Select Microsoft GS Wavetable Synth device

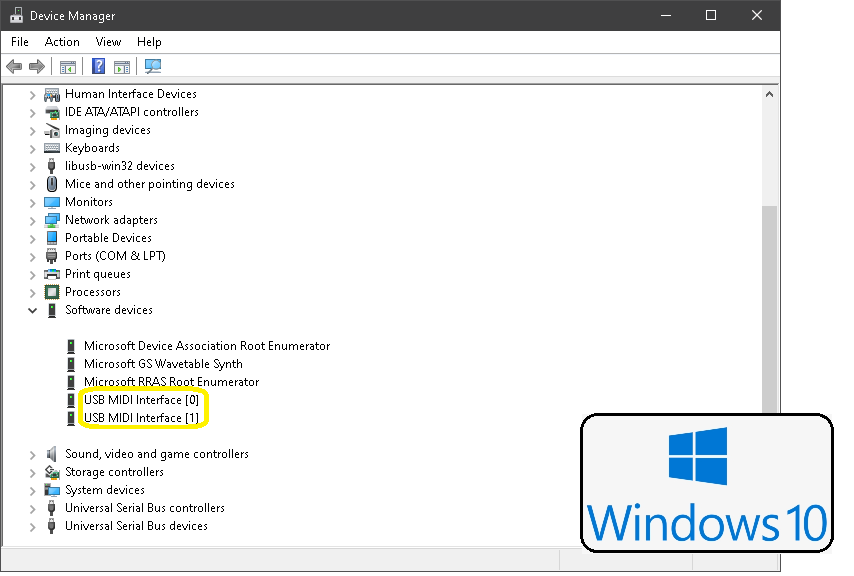(163, 364)
